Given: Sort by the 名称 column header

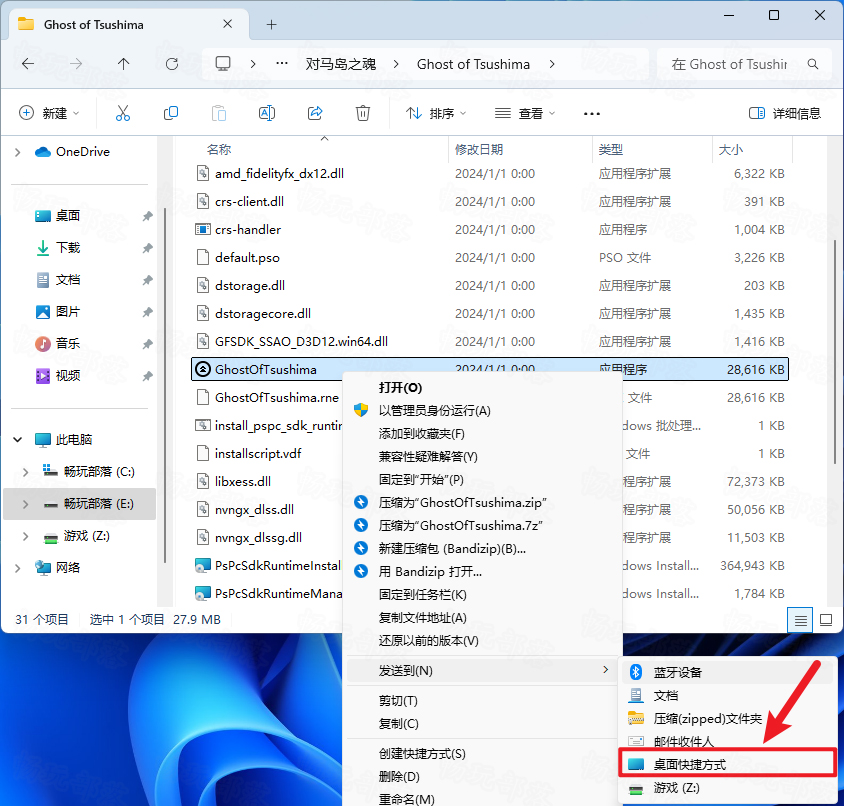Looking at the screenshot, I should 219,150.
